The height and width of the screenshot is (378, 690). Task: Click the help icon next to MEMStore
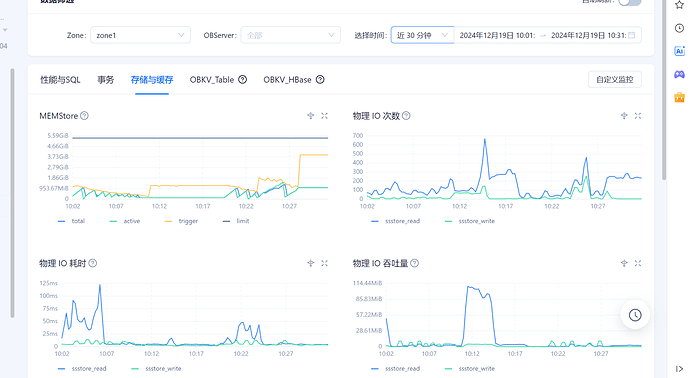(84, 116)
